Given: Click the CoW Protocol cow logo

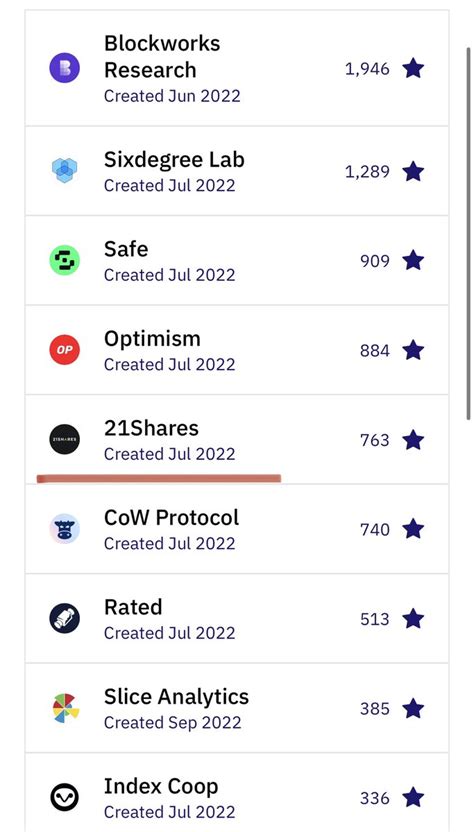Looking at the screenshot, I should pos(65,529).
